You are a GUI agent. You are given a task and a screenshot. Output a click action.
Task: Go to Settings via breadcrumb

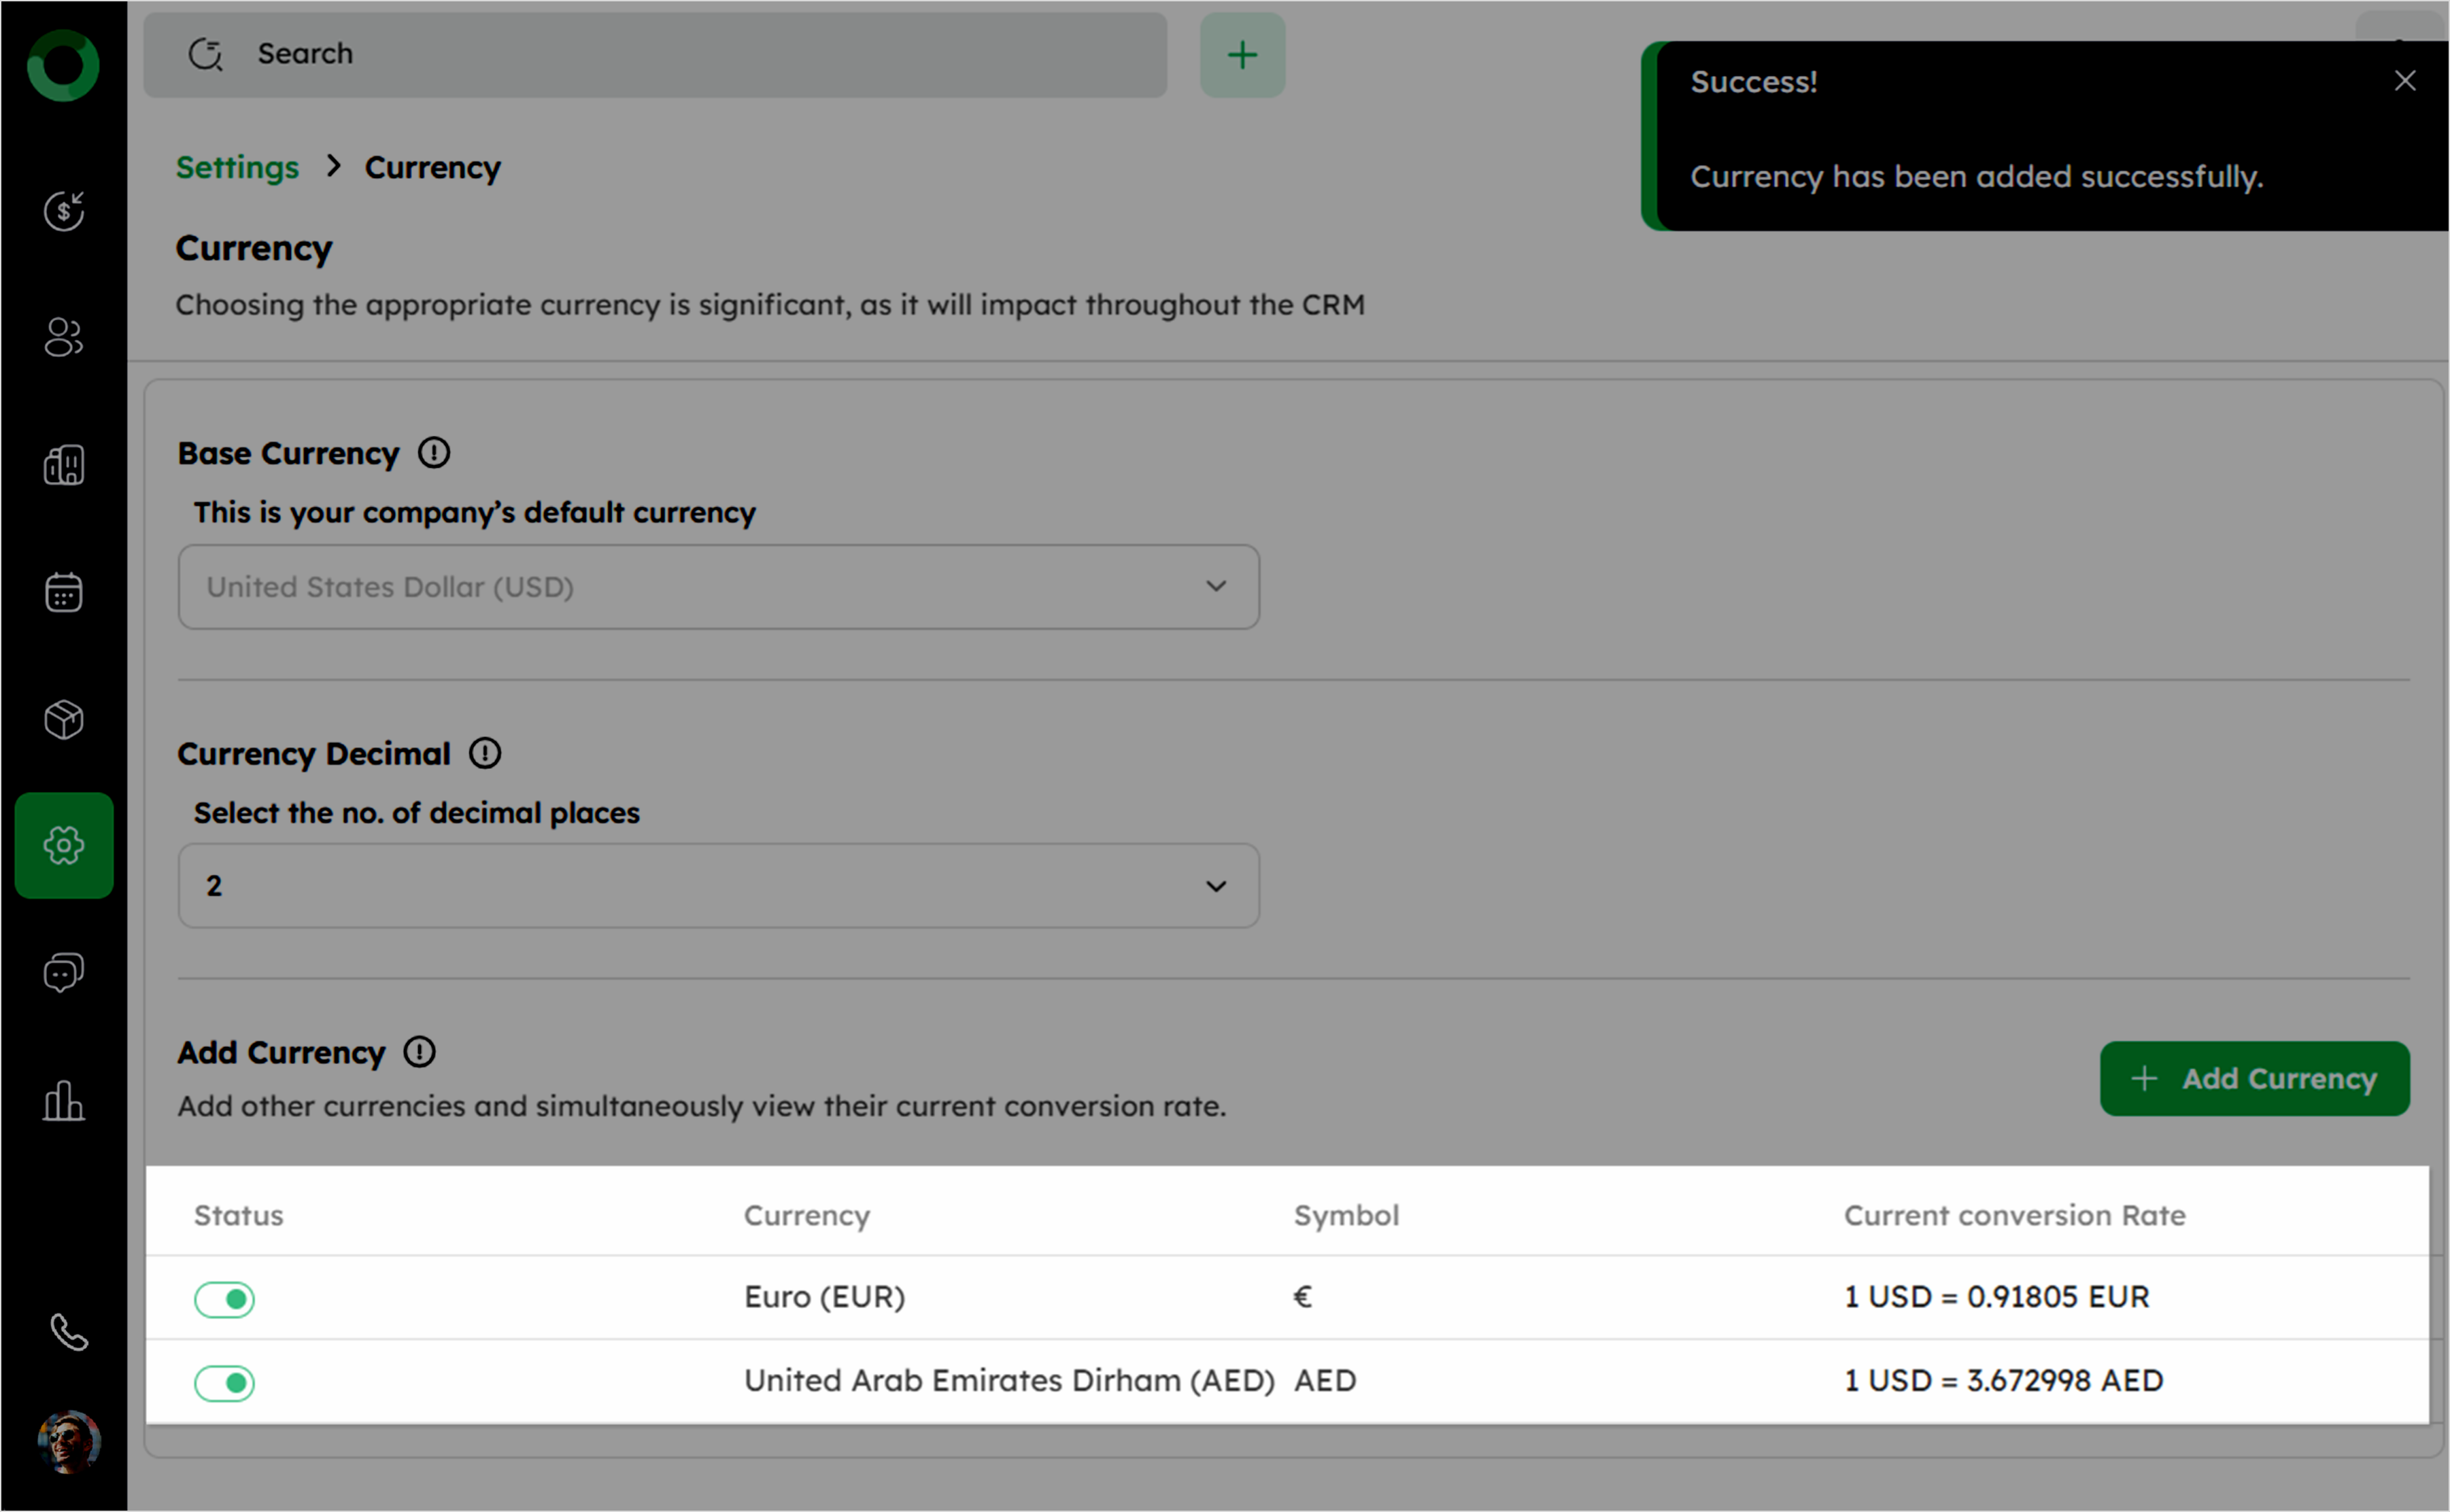pyautogui.click(x=237, y=167)
